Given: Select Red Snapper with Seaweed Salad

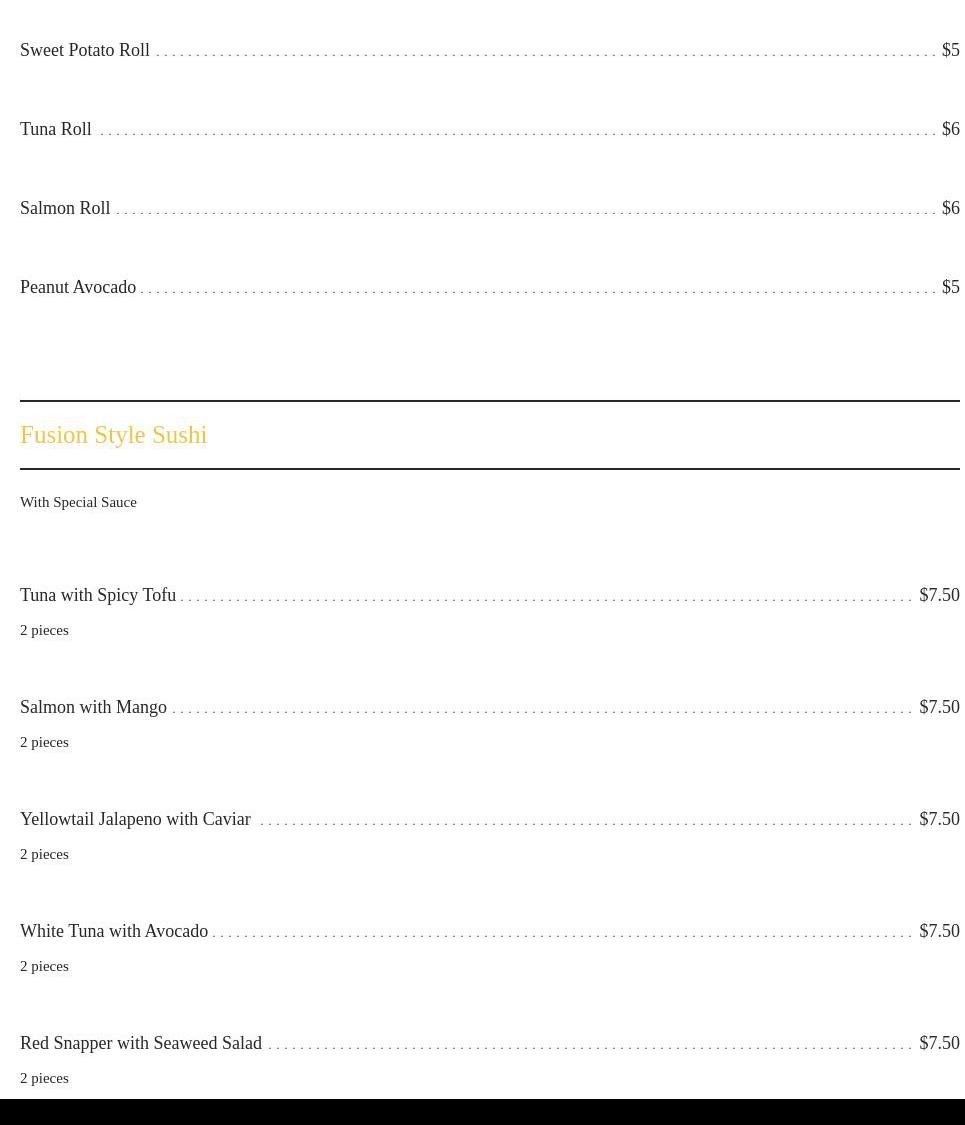Looking at the screenshot, I should pos(141,1043).
